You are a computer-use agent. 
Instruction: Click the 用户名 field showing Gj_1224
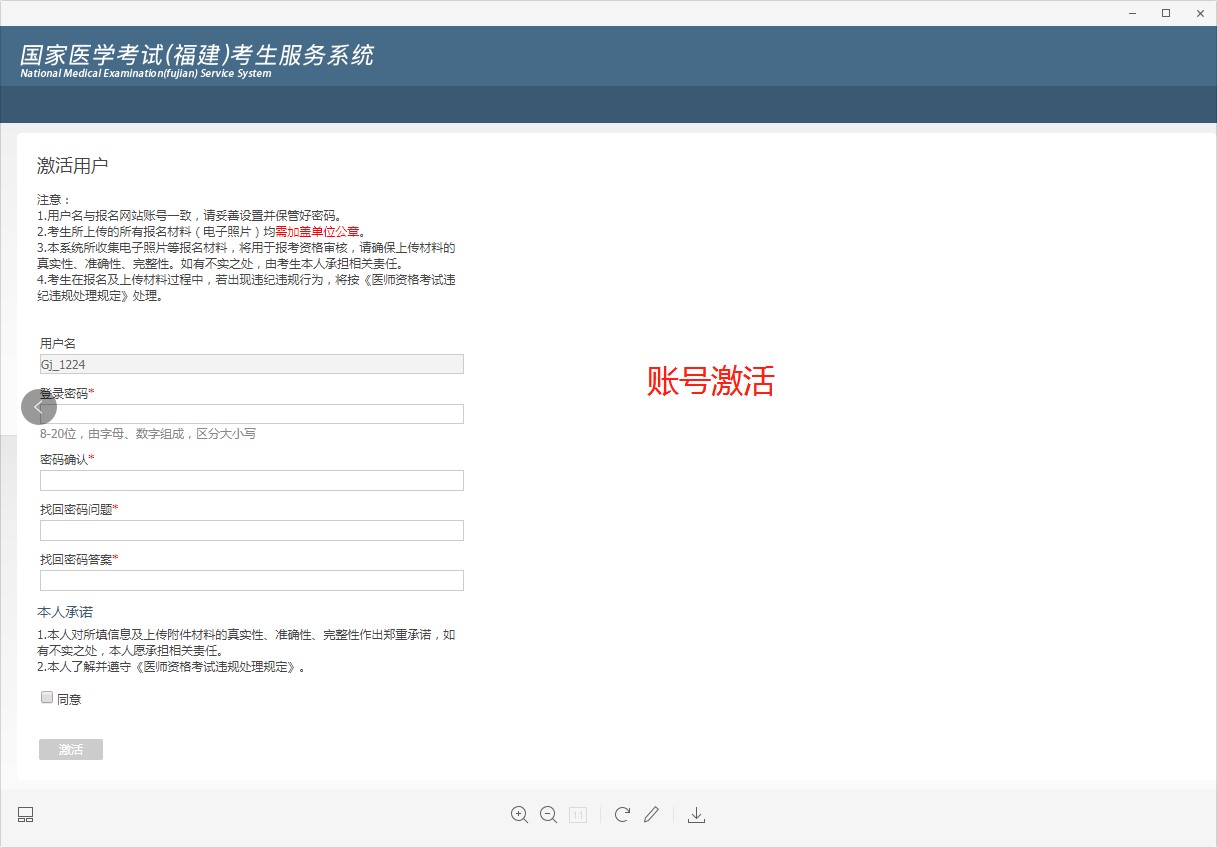[252, 365]
